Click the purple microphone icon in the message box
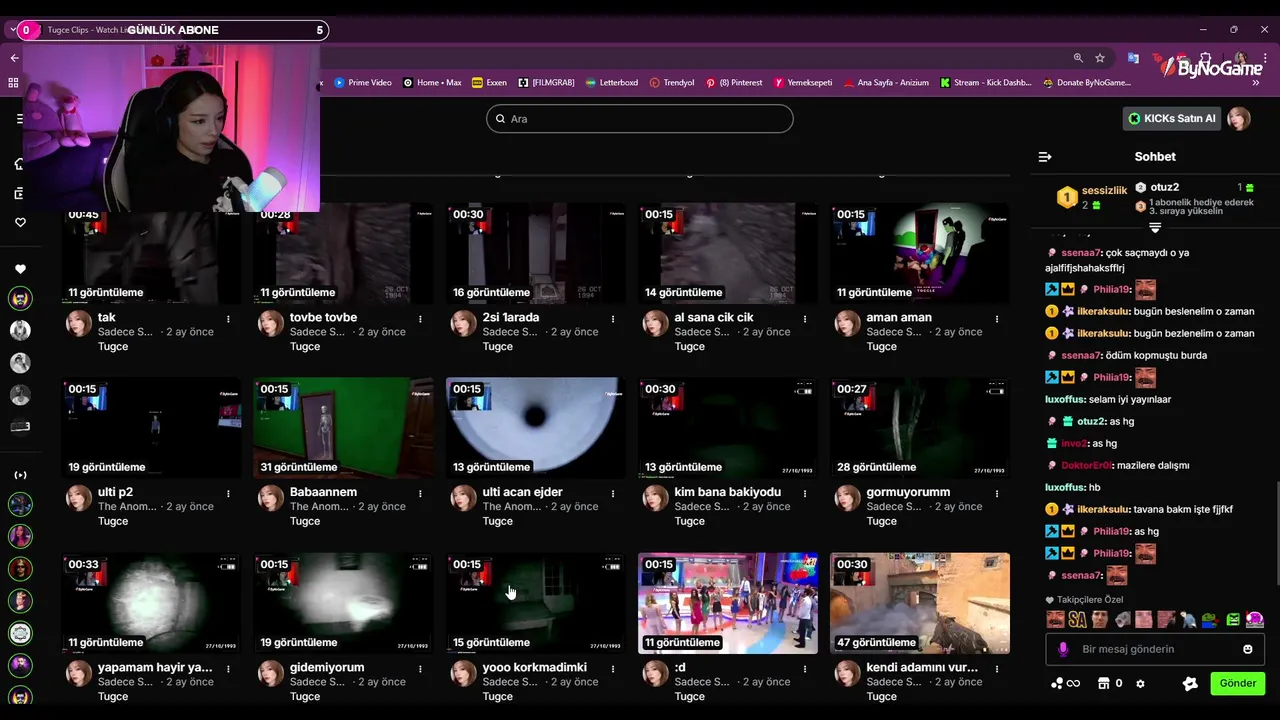 pyautogui.click(x=1063, y=649)
